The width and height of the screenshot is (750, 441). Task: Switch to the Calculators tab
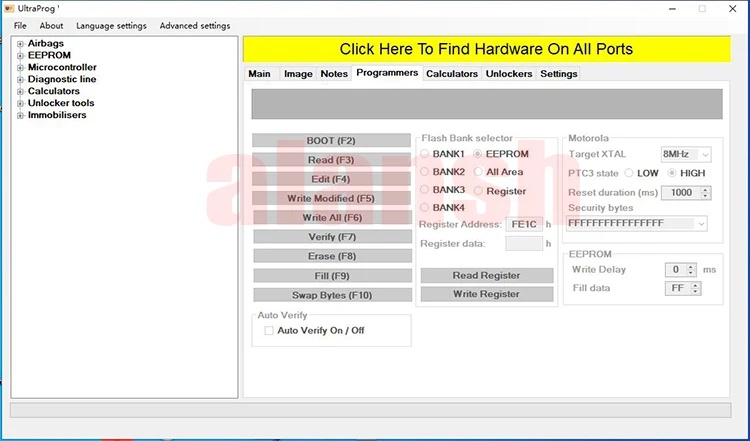[x=452, y=74]
